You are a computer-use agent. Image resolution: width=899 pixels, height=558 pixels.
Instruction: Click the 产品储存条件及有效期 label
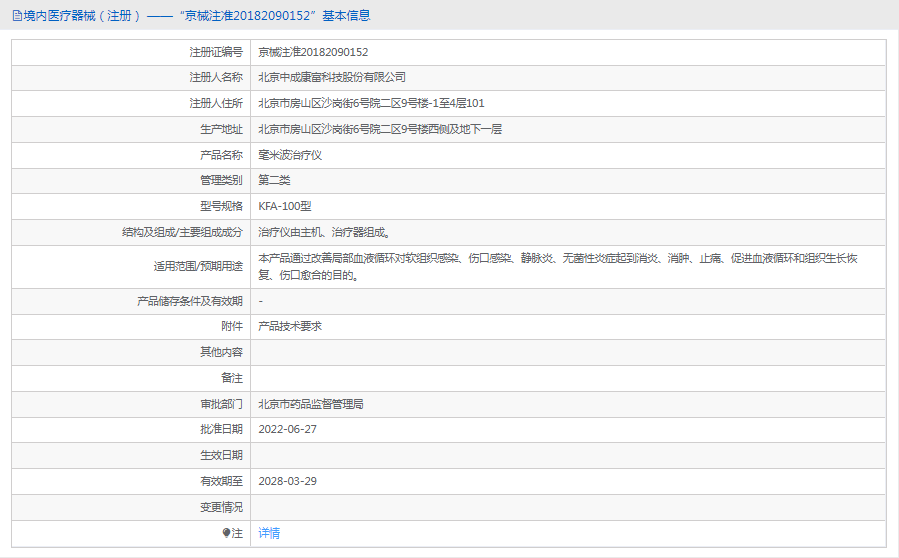coord(190,302)
